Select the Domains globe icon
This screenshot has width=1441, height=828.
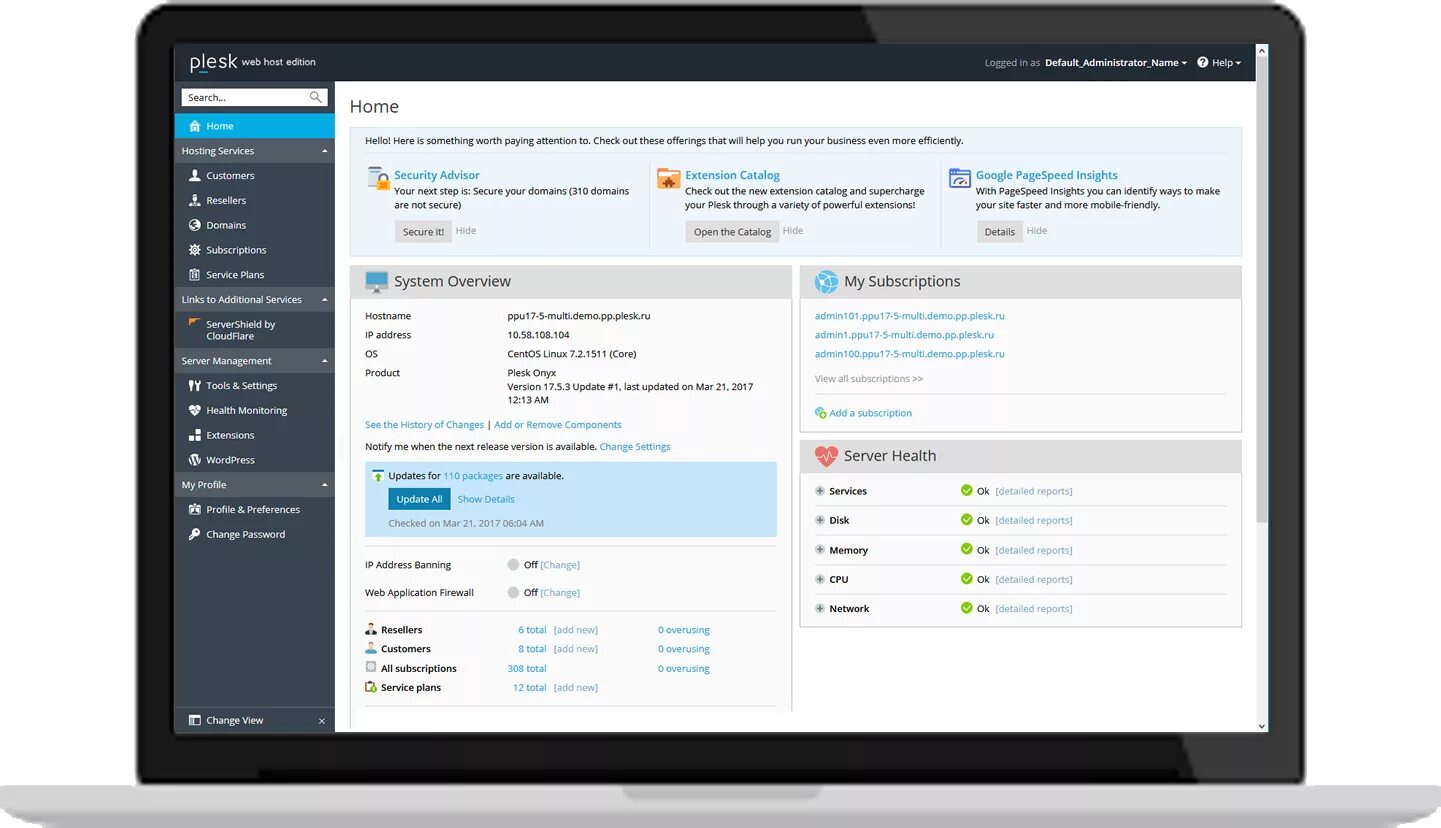[195, 224]
